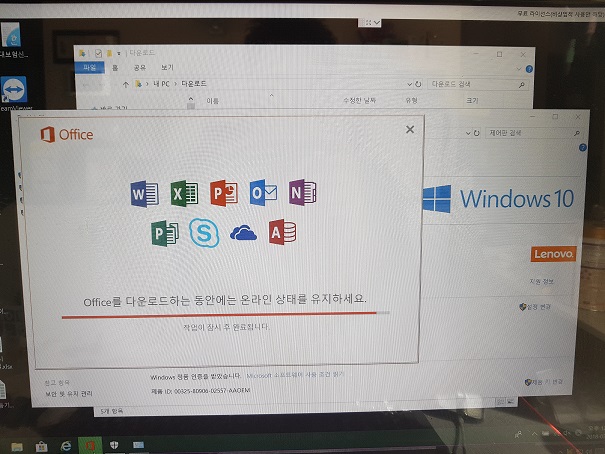Screen dimensions: 605x454
Task: Click the 다운로드 검색 search box
Action: [478, 84]
